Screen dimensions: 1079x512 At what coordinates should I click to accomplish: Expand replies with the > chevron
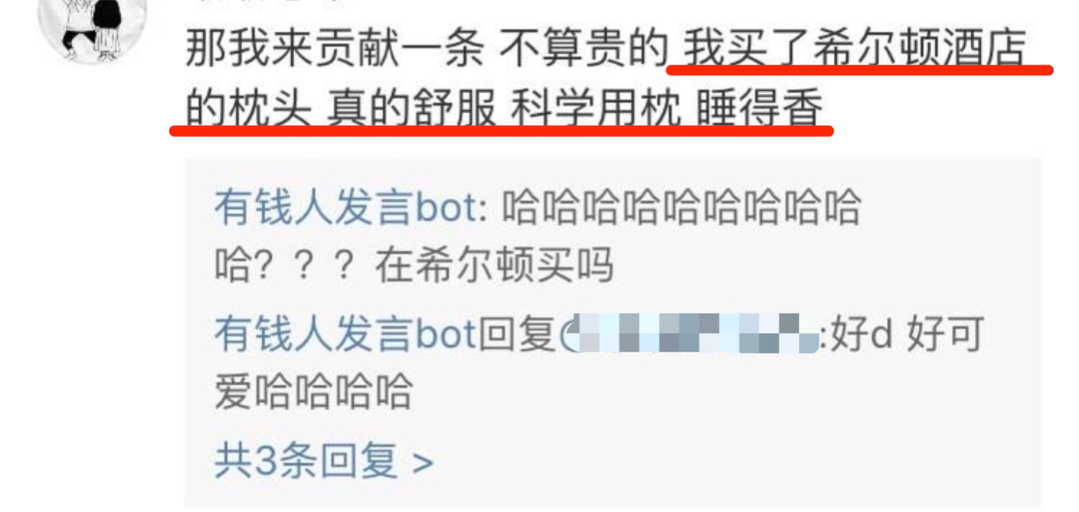[x=423, y=463]
